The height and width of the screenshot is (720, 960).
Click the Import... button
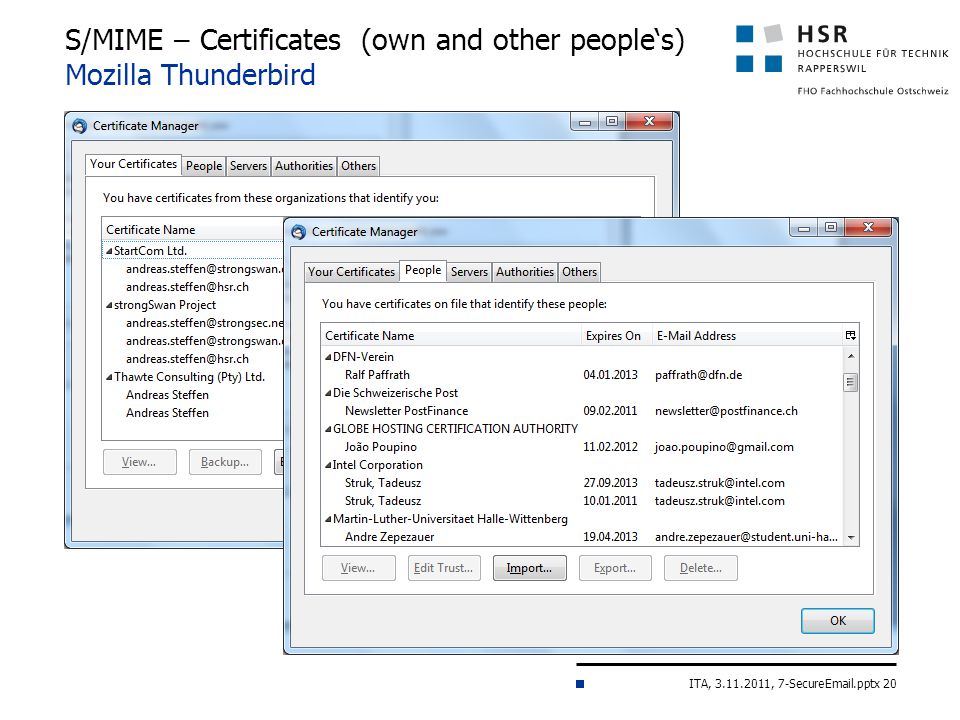pos(530,568)
